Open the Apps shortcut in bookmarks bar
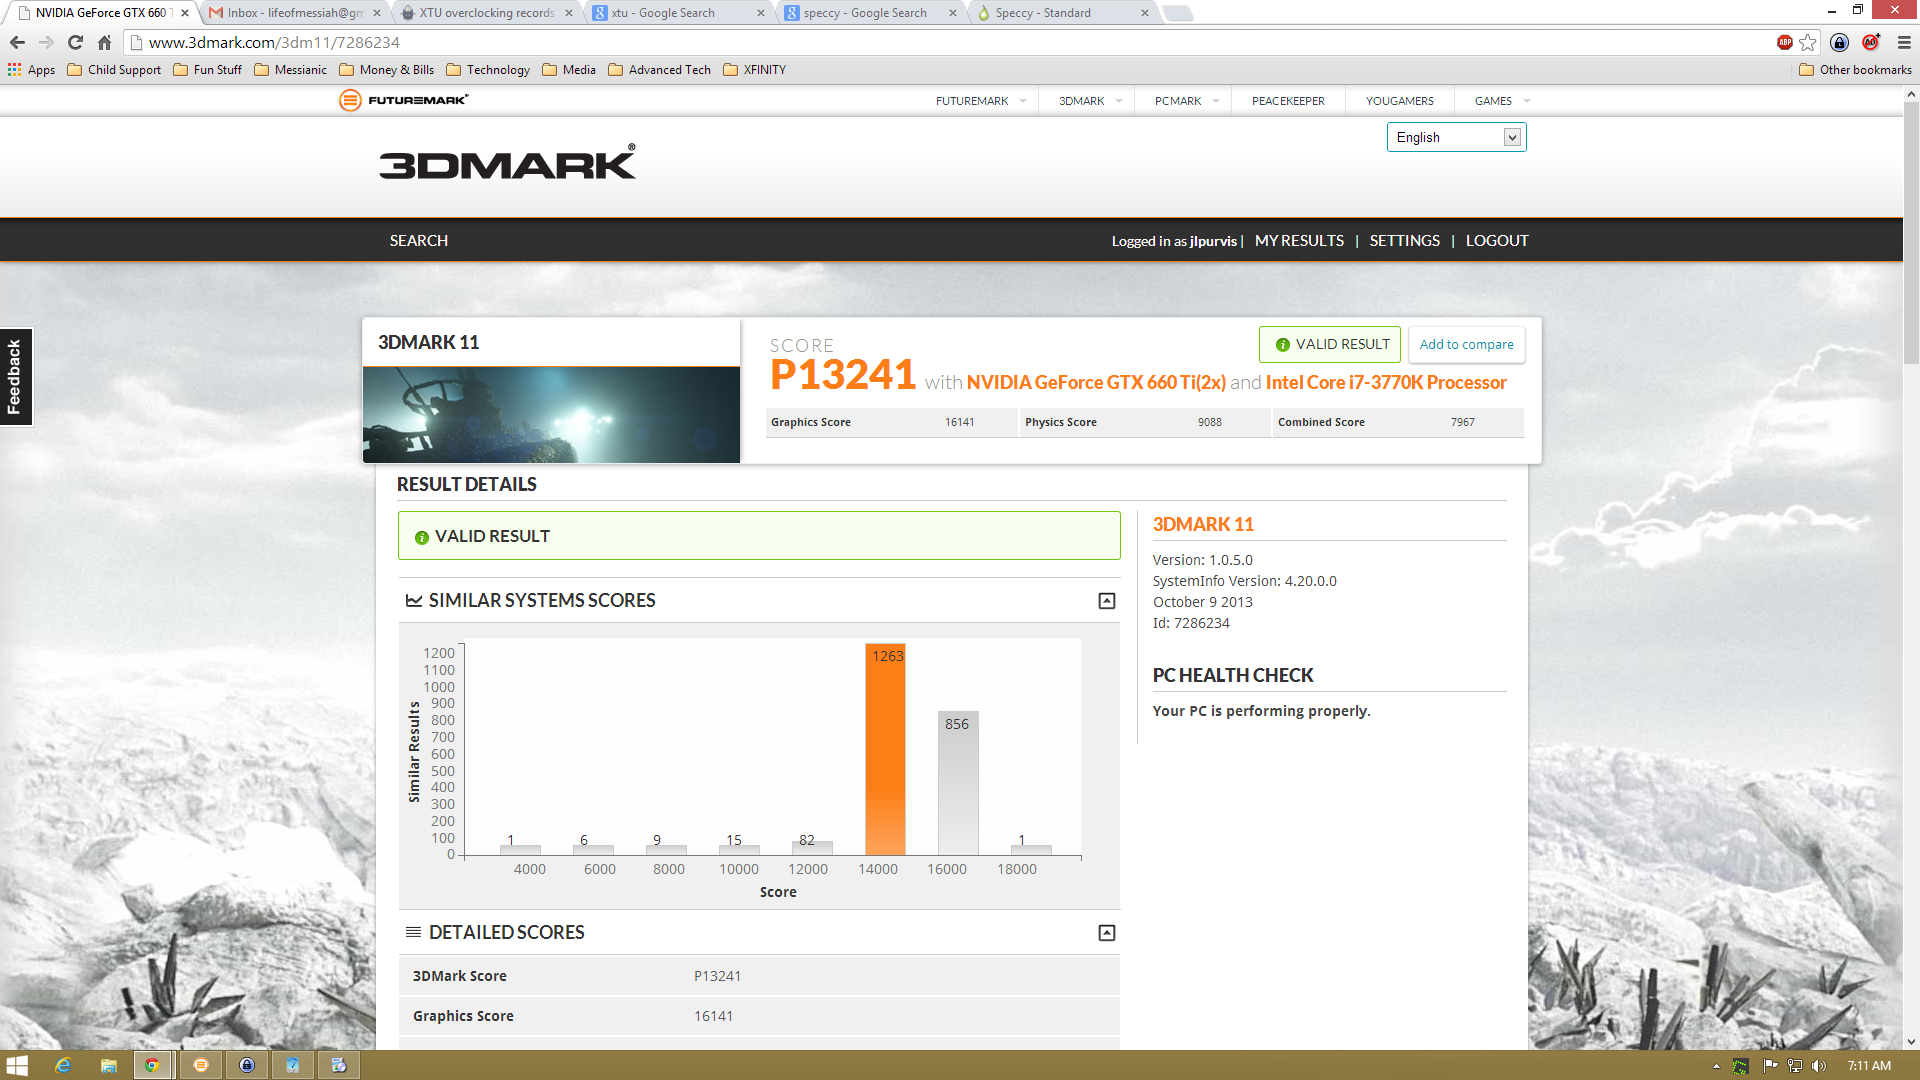 (x=31, y=70)
